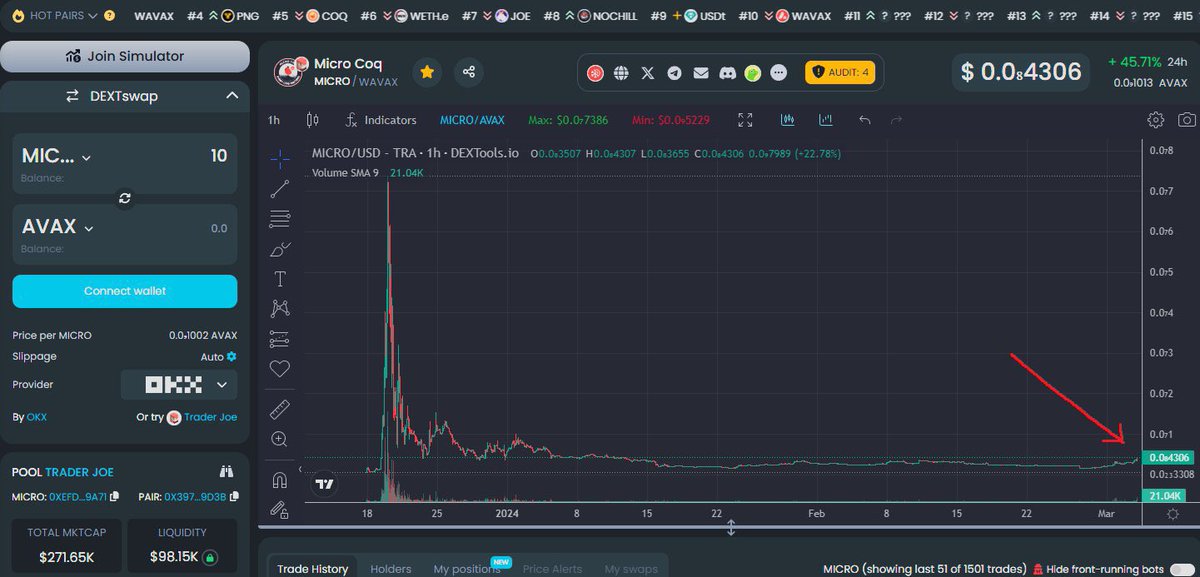1200x577 pixels.
Task: Open the Trader Joe swap link
Action: pyautogui.click(x=212, y=417)
